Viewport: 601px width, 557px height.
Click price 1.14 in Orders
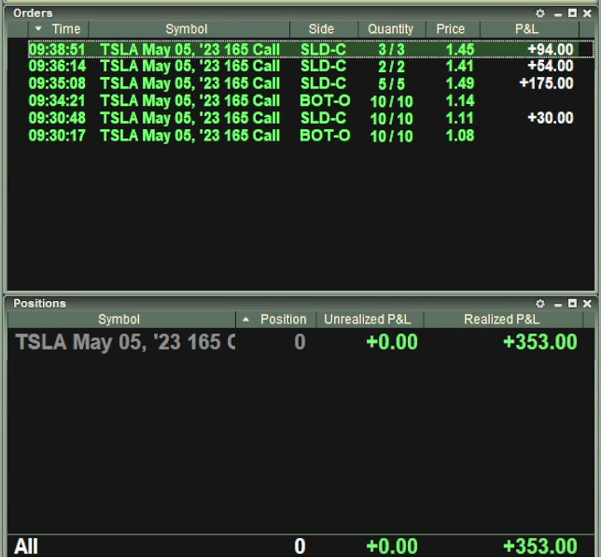click(x=460, y=101)
